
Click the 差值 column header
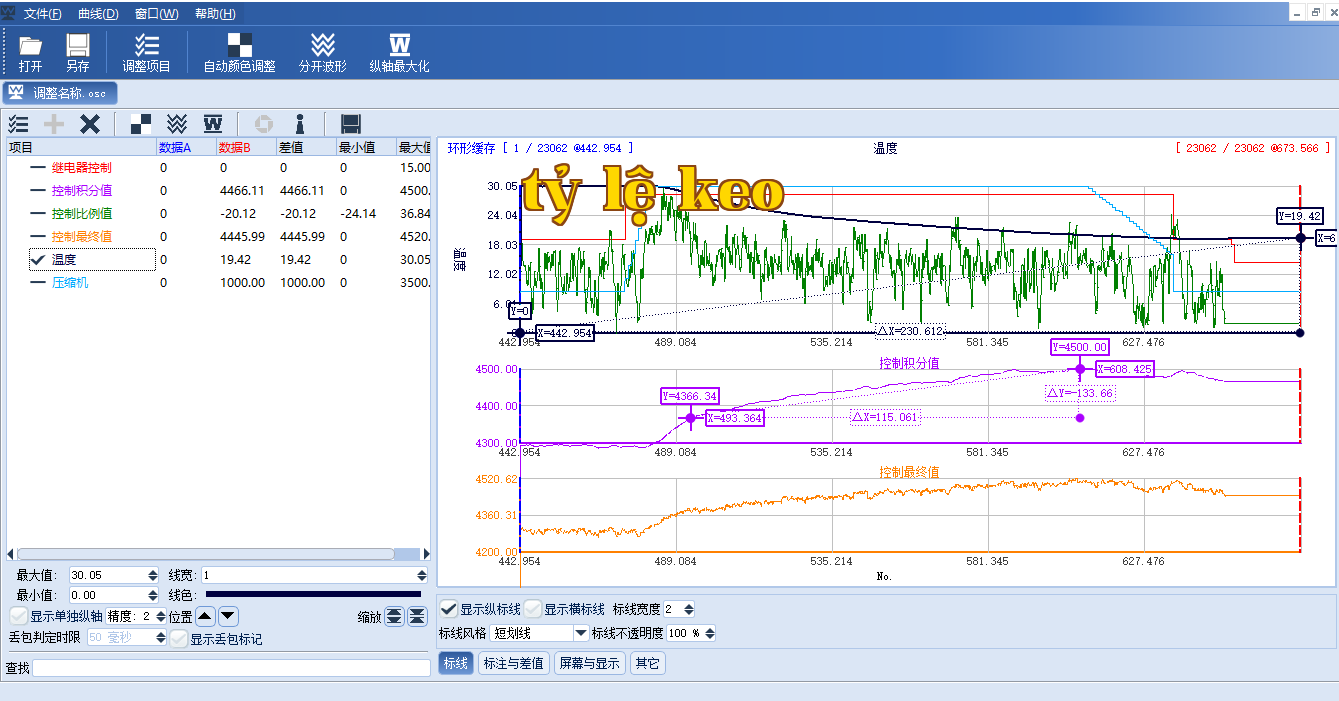307,147
